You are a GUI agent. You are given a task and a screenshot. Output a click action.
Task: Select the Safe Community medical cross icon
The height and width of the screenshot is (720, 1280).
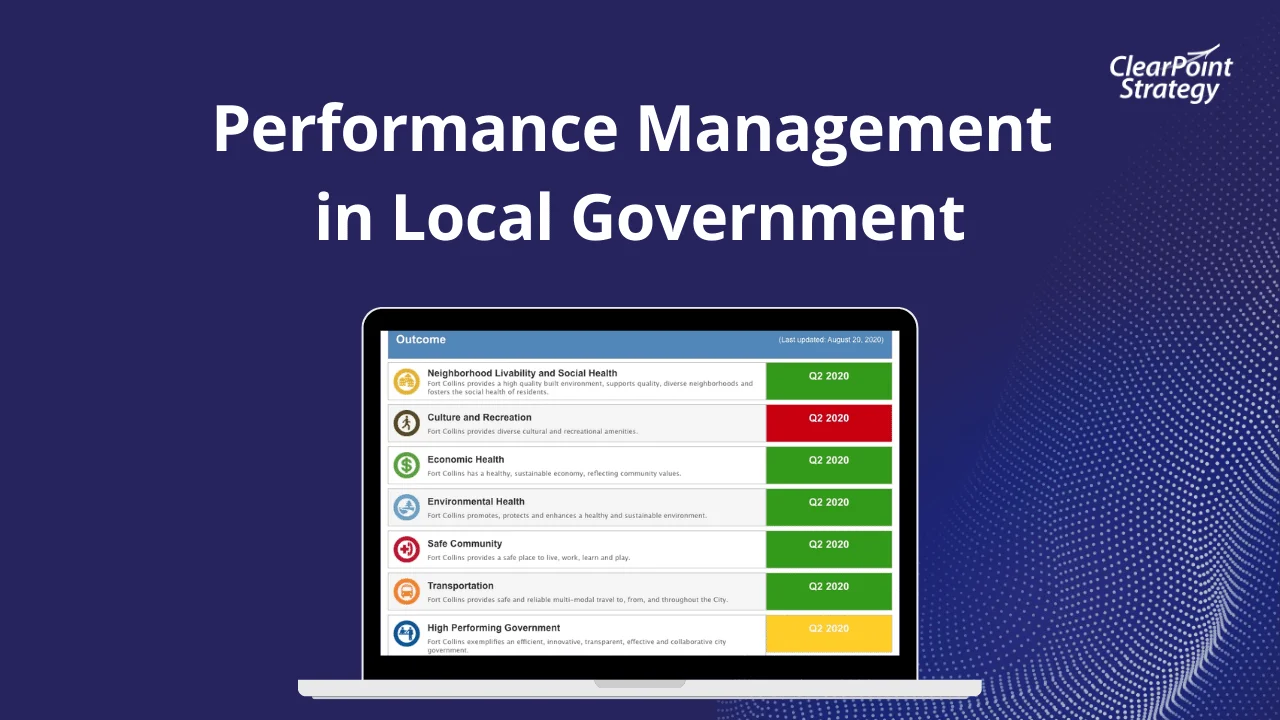click(406, 549)
